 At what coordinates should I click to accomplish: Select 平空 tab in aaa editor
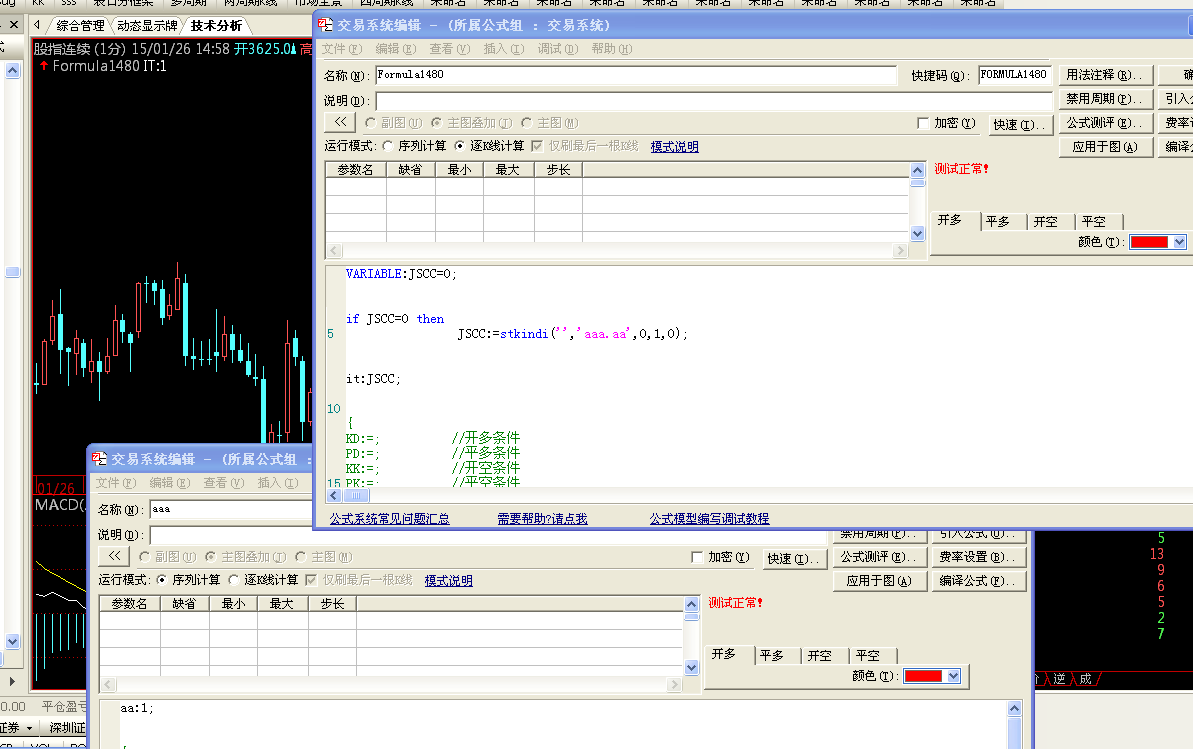868,655
